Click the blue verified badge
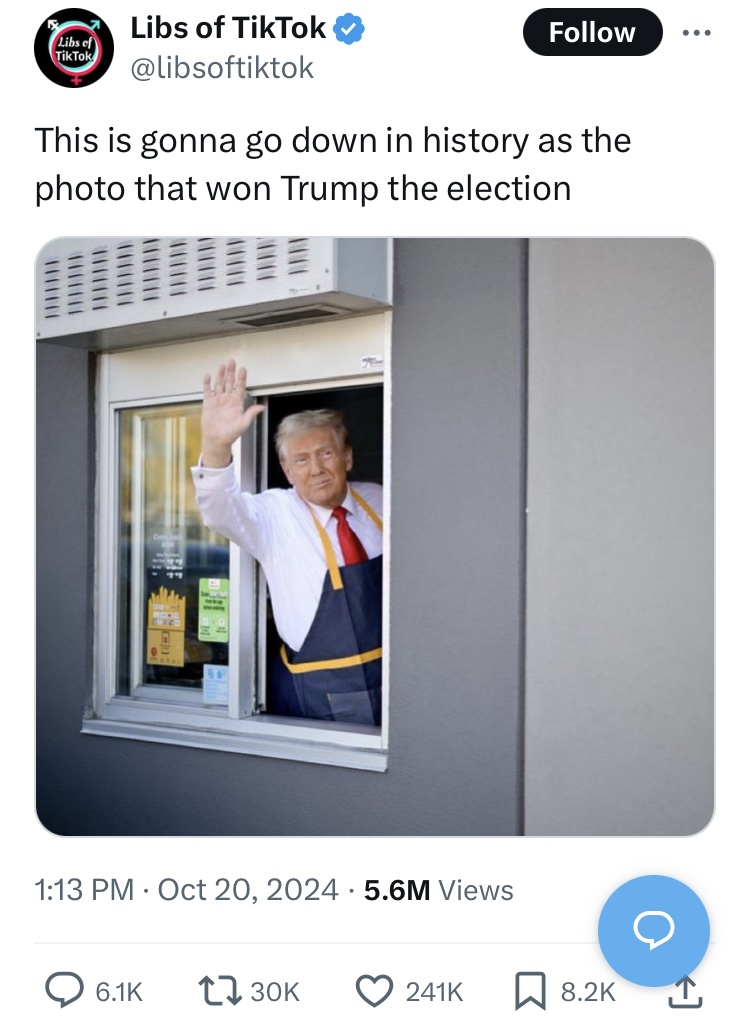Image resolution: width=750 pixels, height=1023 pixels. click(x=350, y=29)
